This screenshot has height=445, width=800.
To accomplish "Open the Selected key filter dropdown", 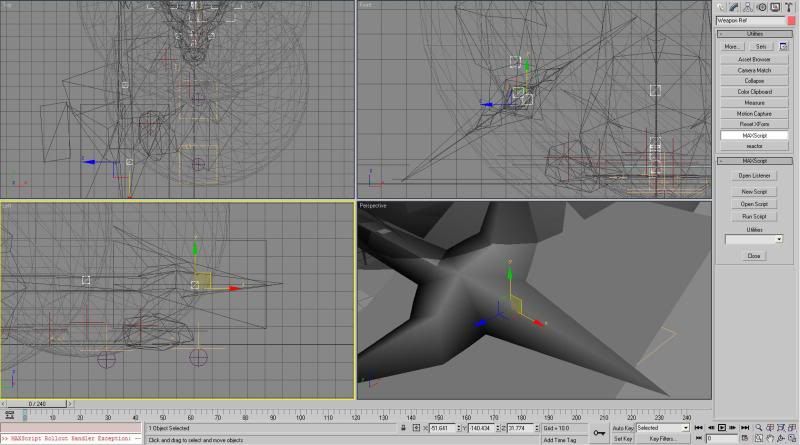I will (662, 428).
